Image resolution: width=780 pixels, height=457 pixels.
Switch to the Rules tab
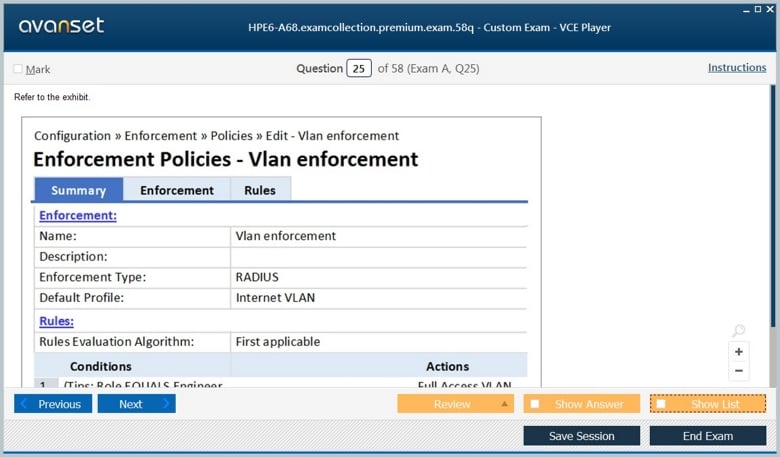click(260, 190)
